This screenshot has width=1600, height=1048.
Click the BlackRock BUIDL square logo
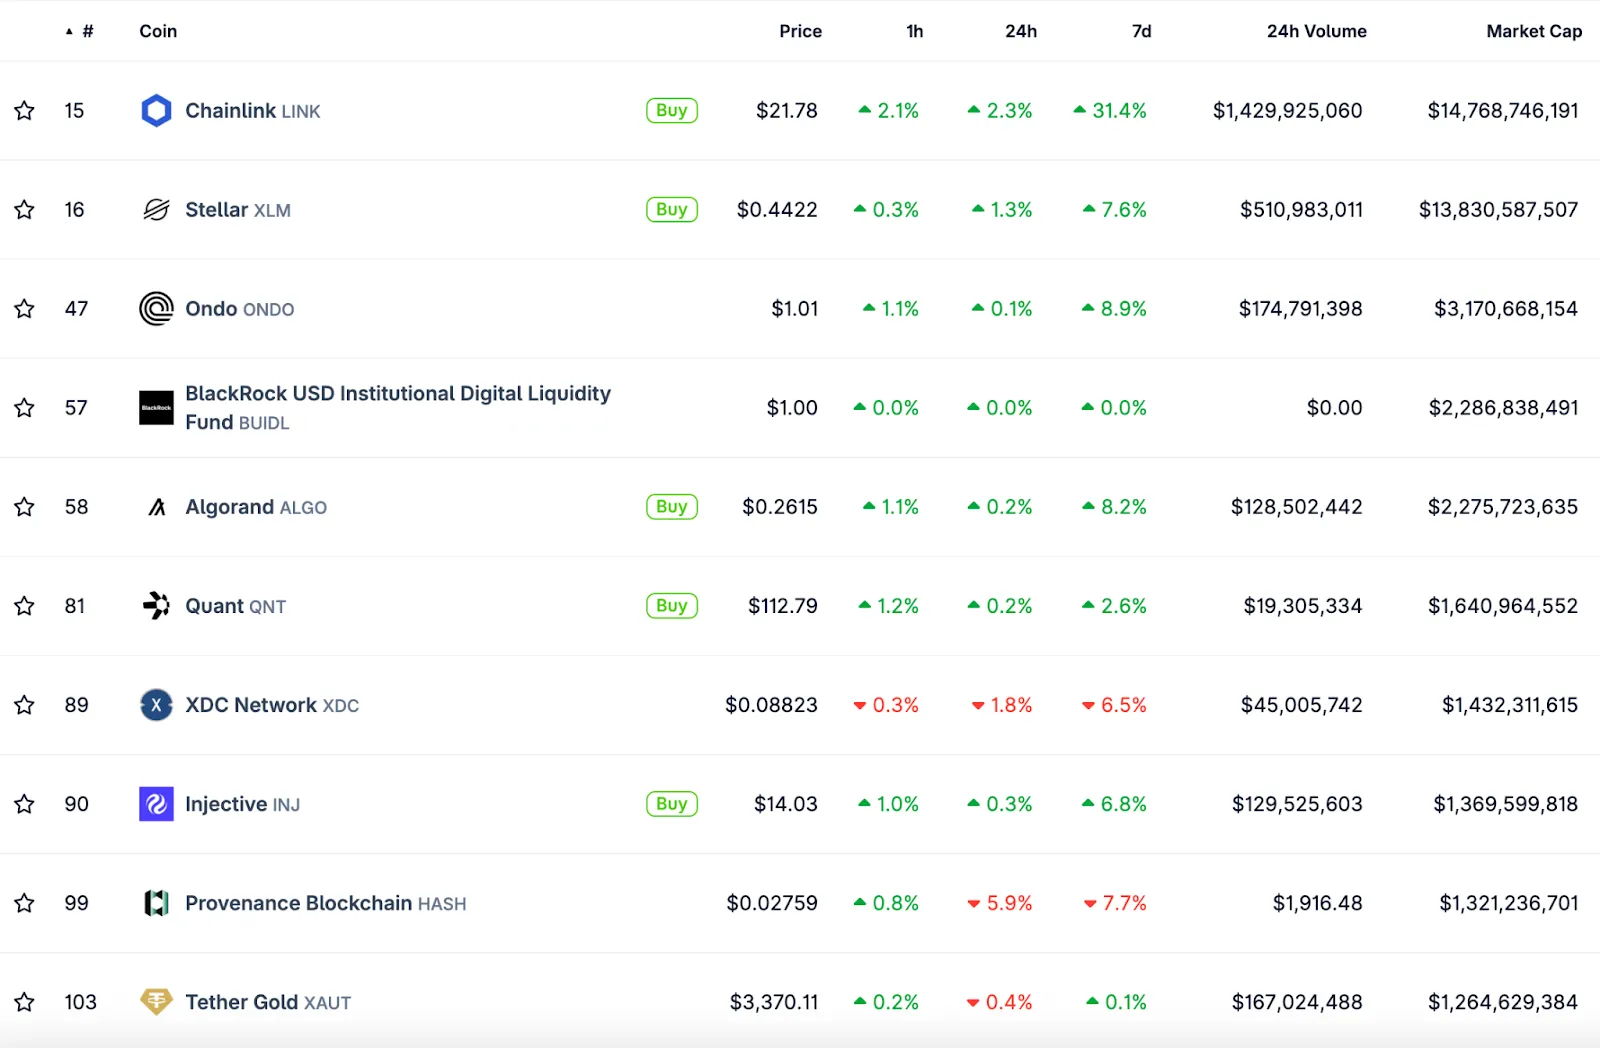[155, 407]
